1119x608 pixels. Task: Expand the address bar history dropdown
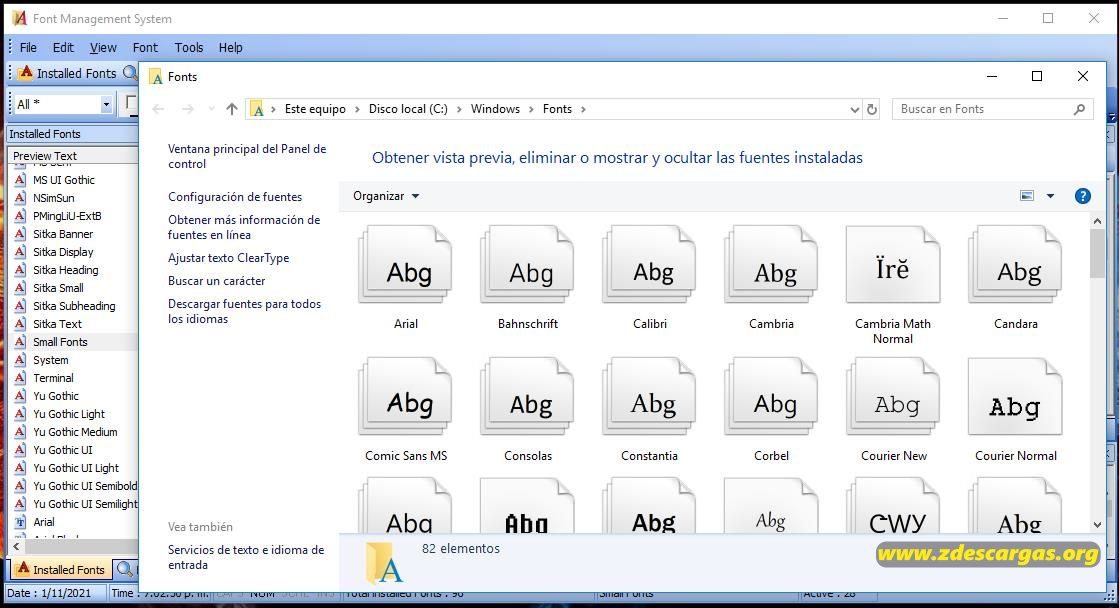(x=854, y=109)
